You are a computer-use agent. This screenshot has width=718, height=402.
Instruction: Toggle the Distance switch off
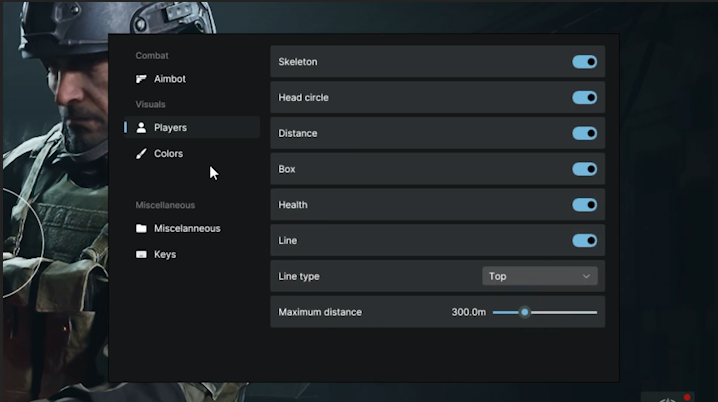584,133
